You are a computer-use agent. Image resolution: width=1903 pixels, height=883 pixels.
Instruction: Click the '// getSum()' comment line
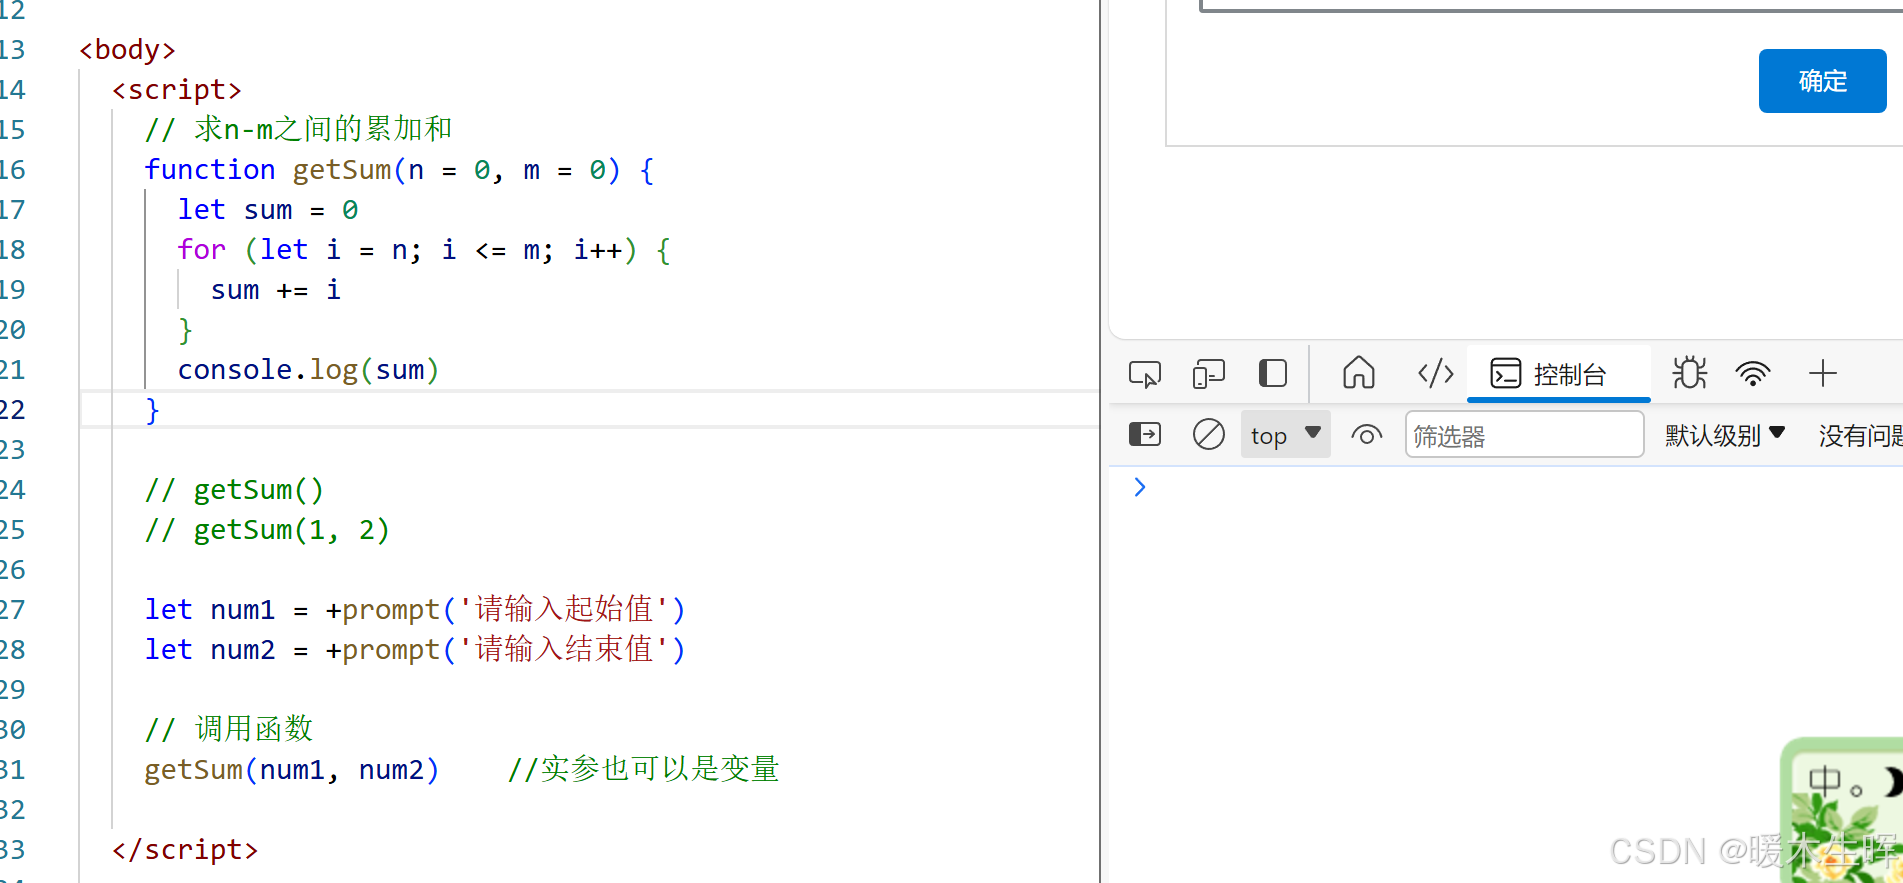click(234, 490)
